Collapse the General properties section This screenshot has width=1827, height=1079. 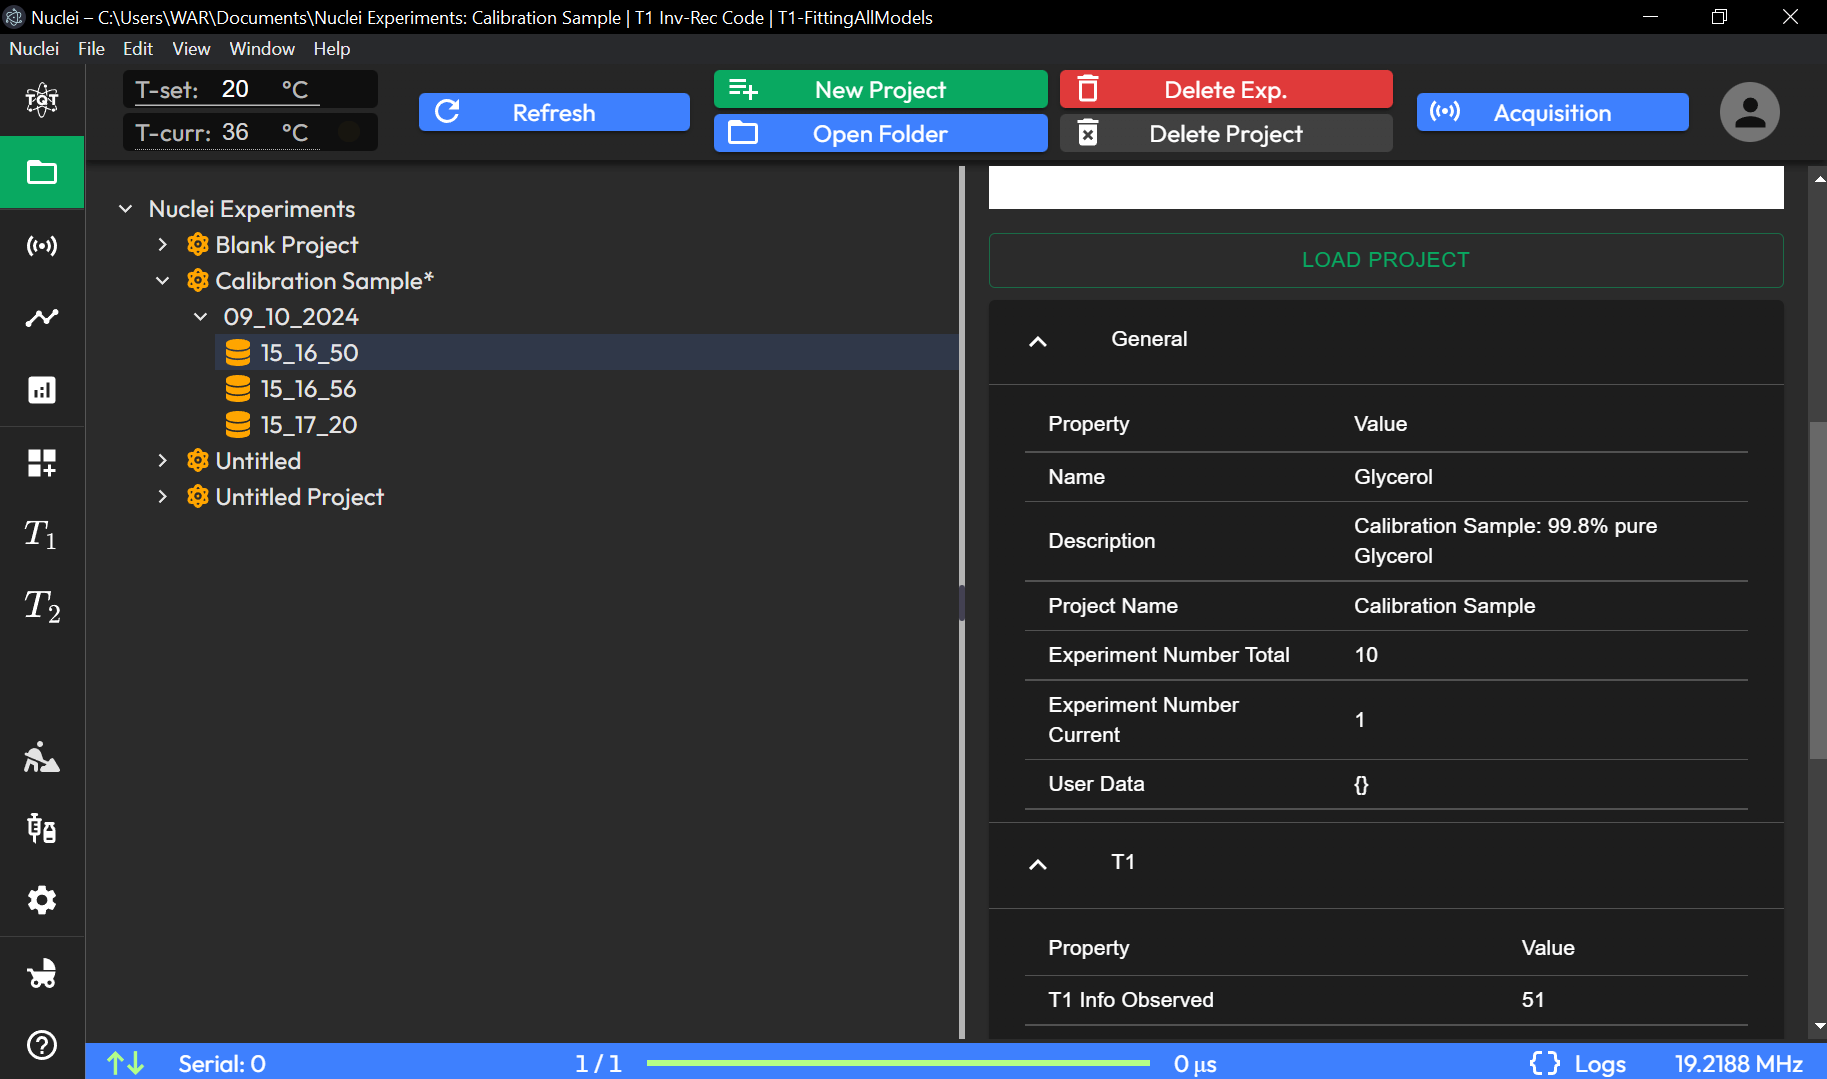coord(1038,341)
